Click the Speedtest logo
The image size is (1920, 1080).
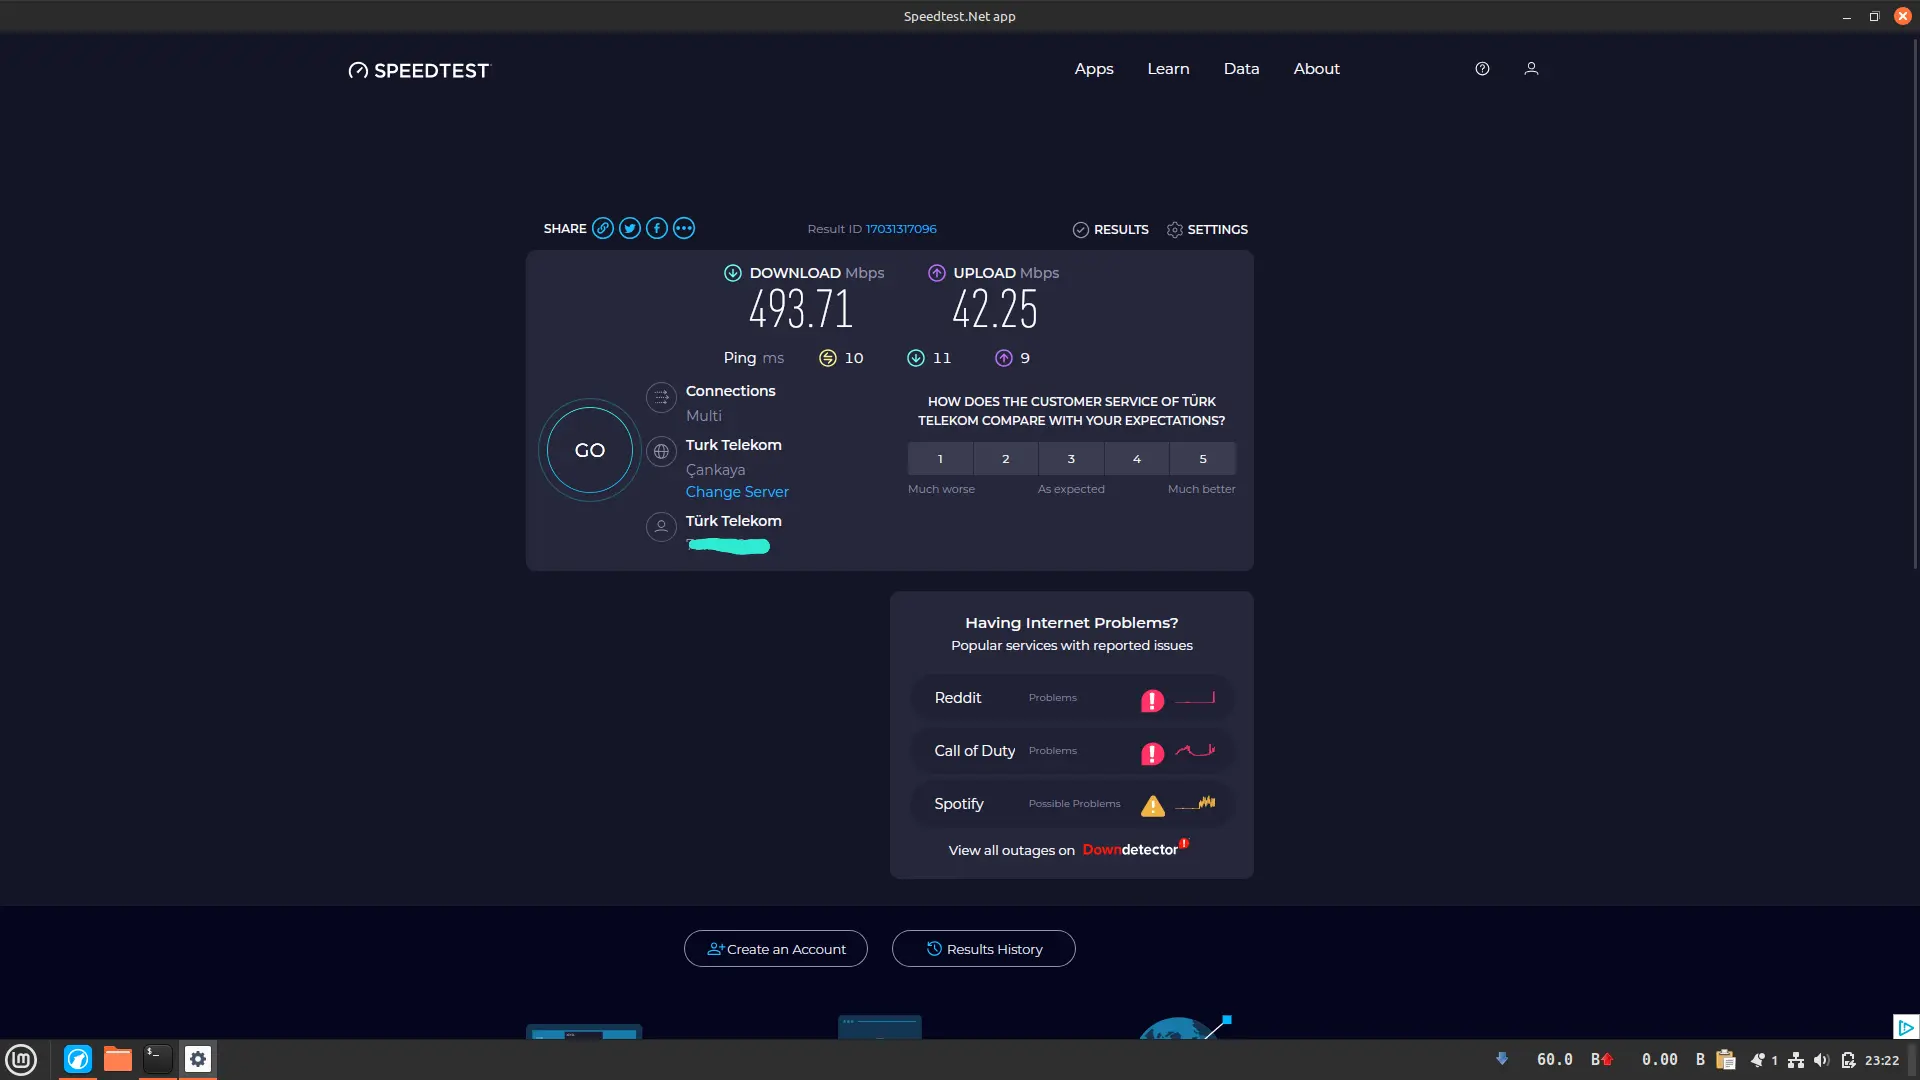click(419, 70)
